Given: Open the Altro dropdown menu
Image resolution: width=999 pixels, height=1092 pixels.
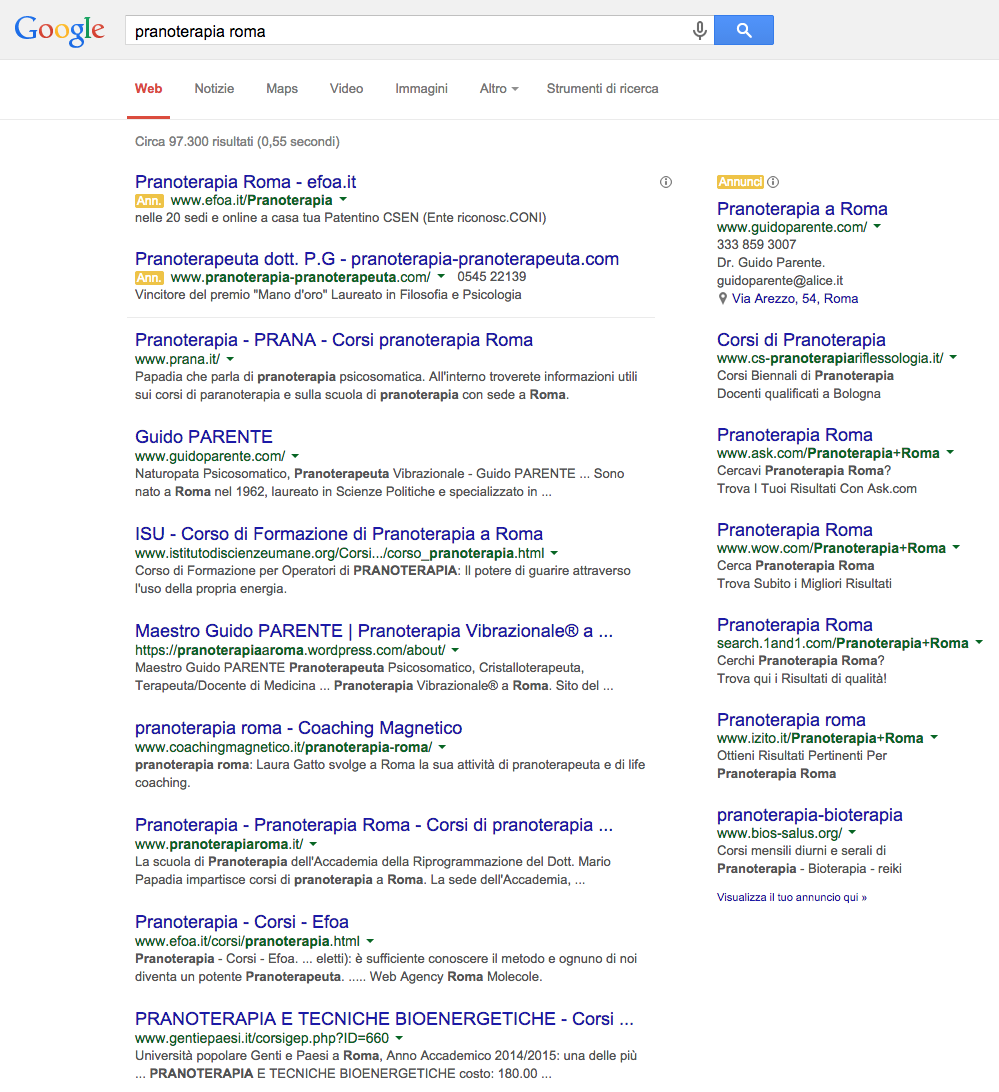Looking at the screenshot, I should tap(499, 89).
